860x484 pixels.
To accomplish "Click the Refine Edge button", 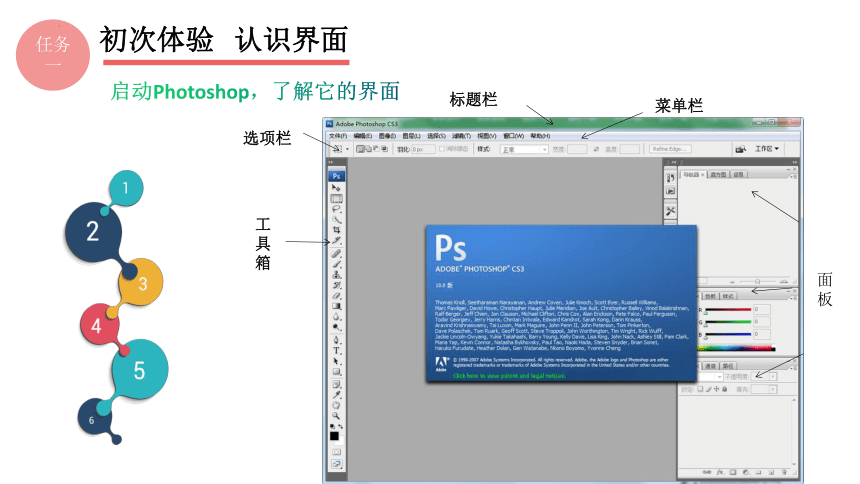I will click(x=670, y=149).
